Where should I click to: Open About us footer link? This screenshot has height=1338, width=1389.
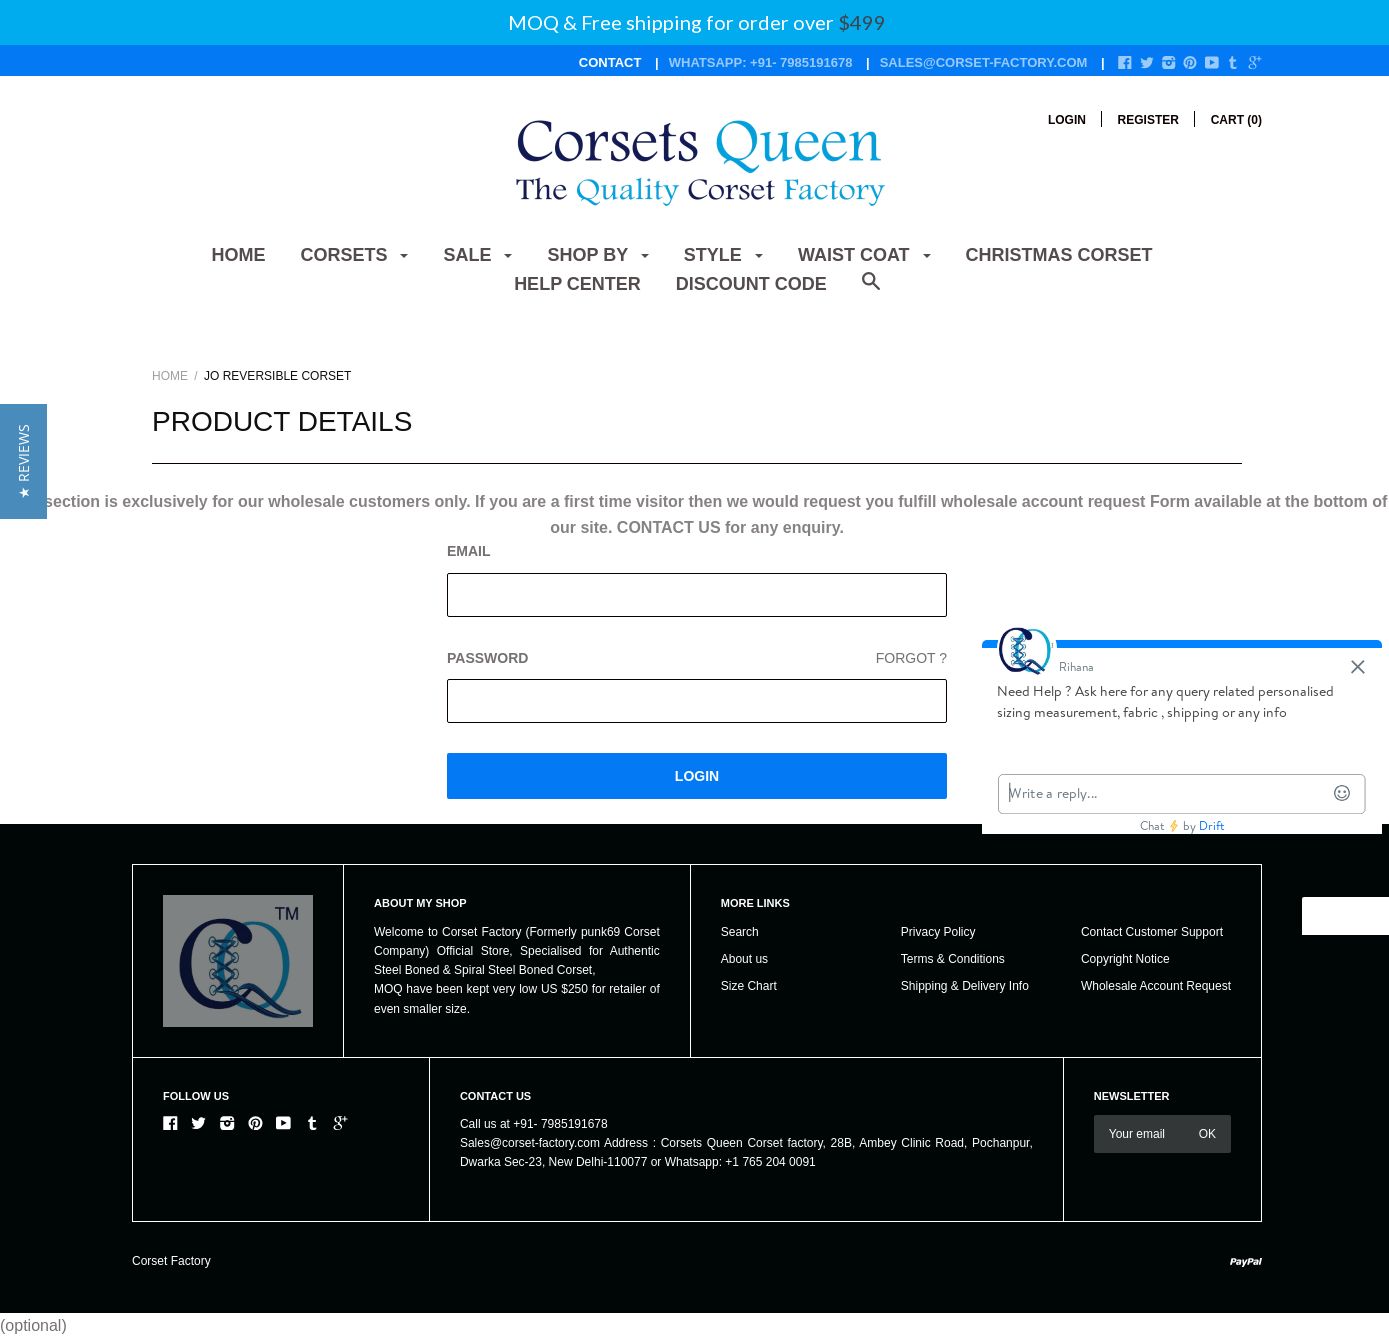point(744,959)
